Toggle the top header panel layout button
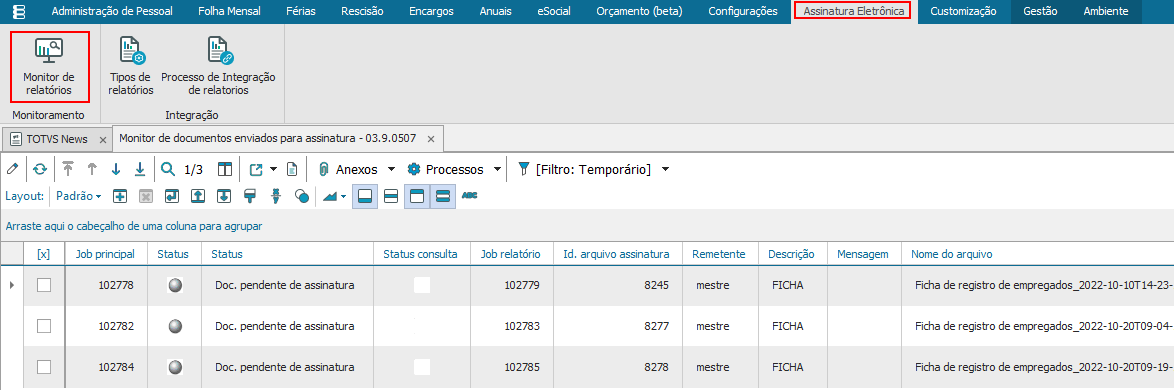Image resolution: width=1174 pixels, height=390 pixels. point(417,196)
